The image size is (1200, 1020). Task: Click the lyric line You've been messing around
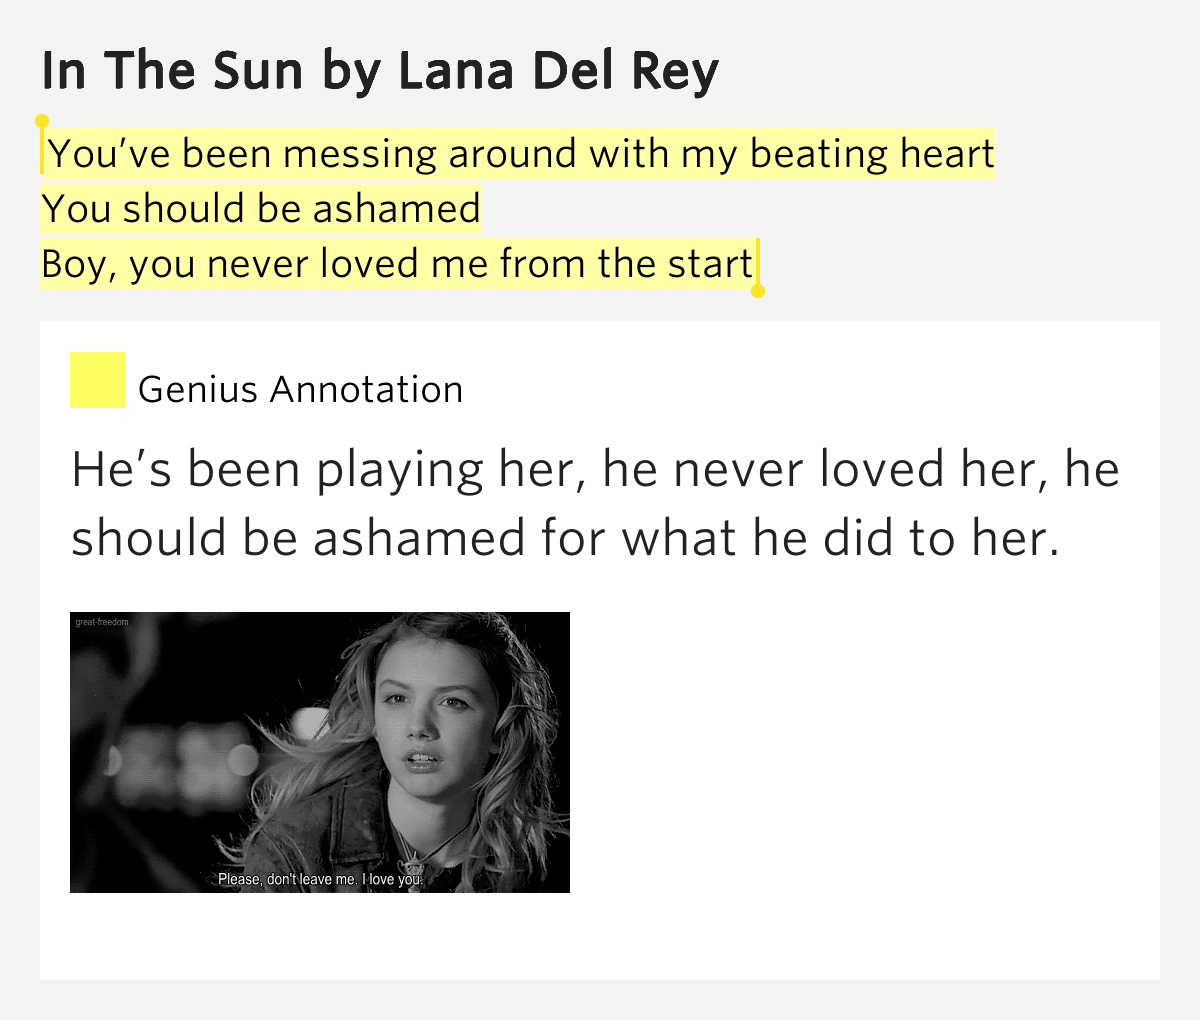pyautogui.click(x=521, y=154)
